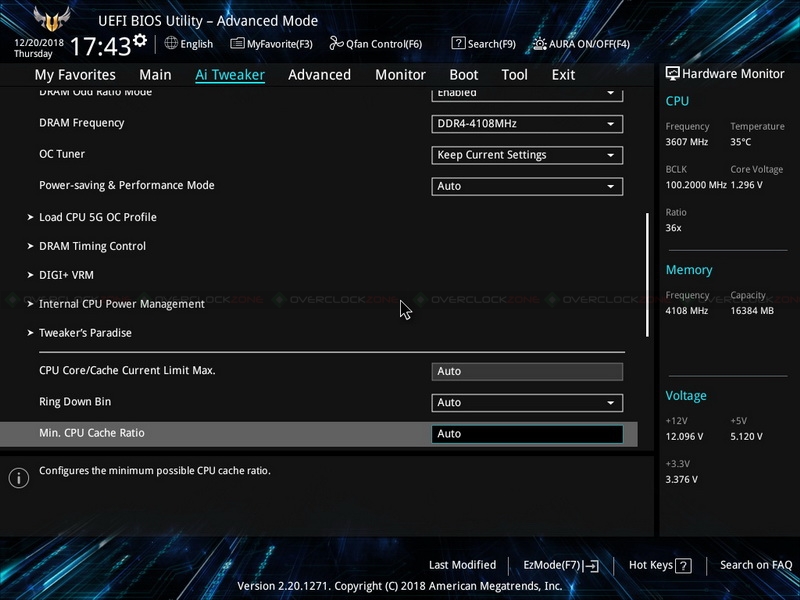Viewport: 800px width, 600px height.
Task: Open Power-saving & Performance Mode dropdown
Action: [527, 186]
